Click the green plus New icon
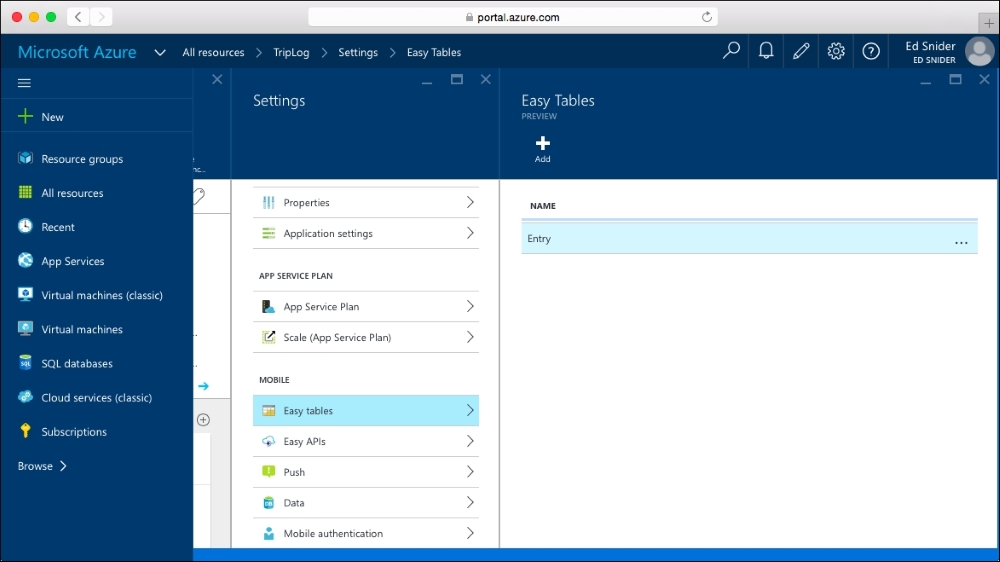 coord(26,116)
